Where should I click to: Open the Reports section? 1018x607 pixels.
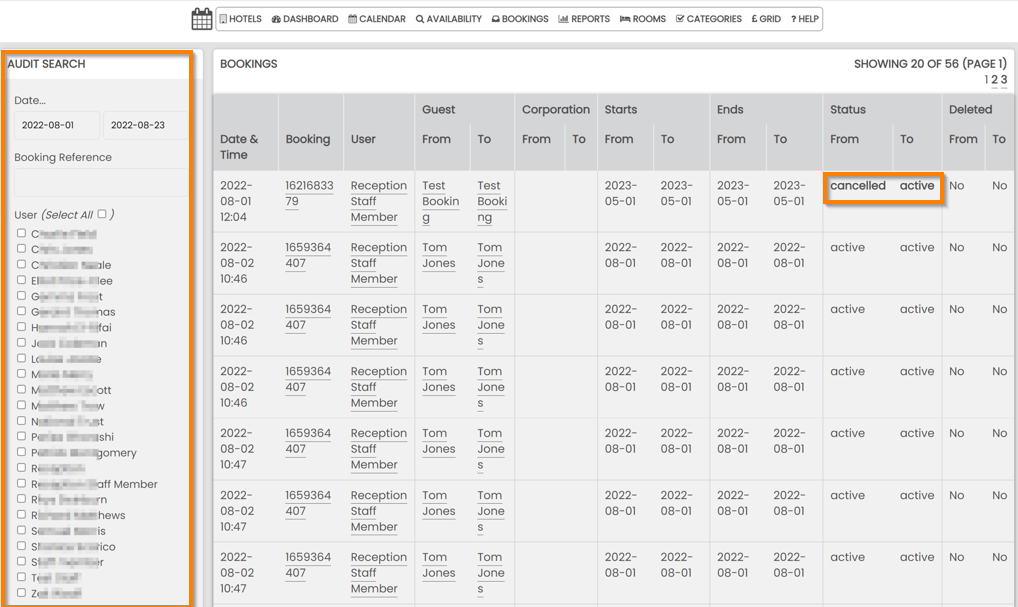(x=584, y=19)
